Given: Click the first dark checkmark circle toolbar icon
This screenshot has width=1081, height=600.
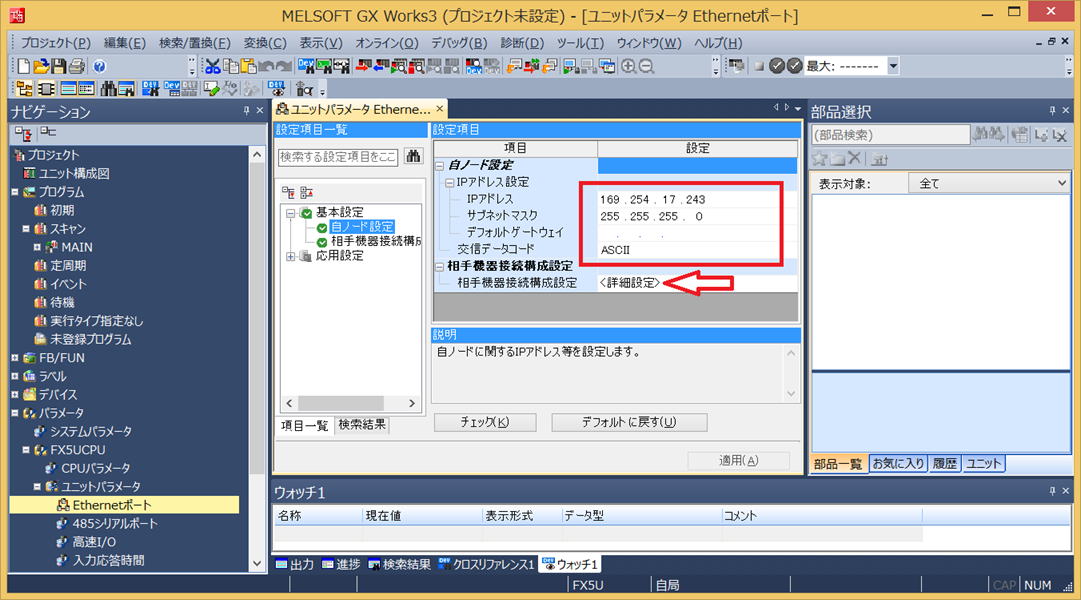Looking at the screenshot, I should click(x=777, y=66).
